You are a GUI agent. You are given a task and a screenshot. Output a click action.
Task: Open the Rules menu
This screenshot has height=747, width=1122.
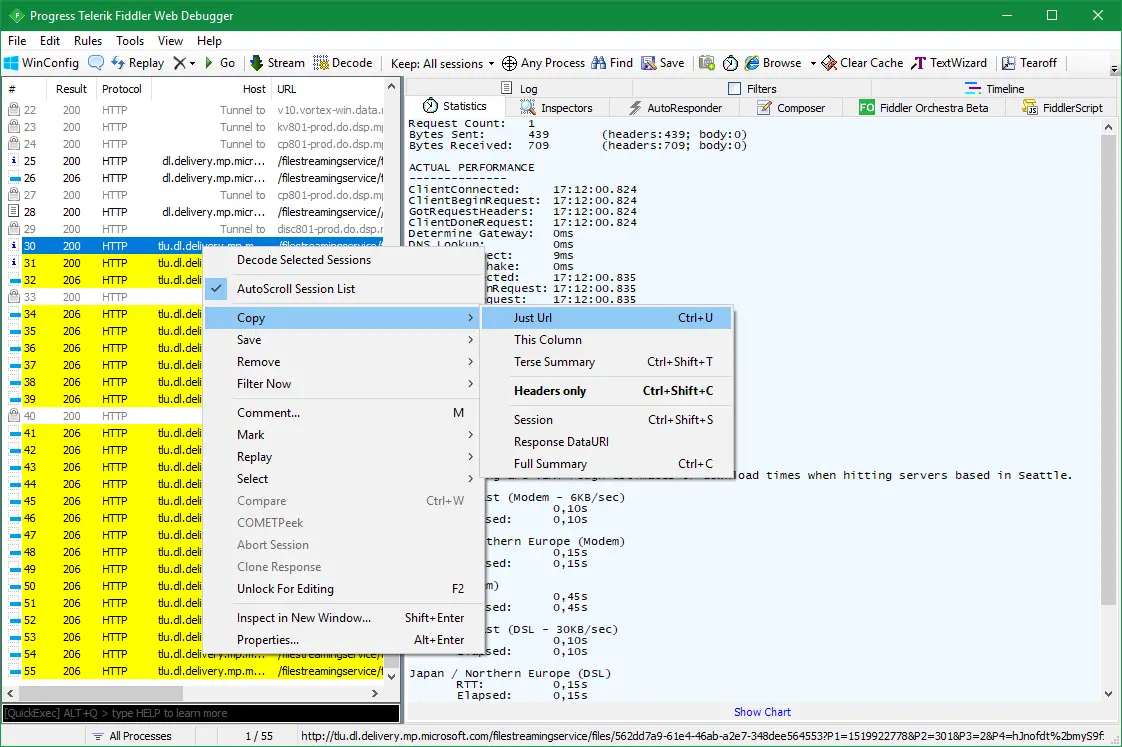point(88,41)
